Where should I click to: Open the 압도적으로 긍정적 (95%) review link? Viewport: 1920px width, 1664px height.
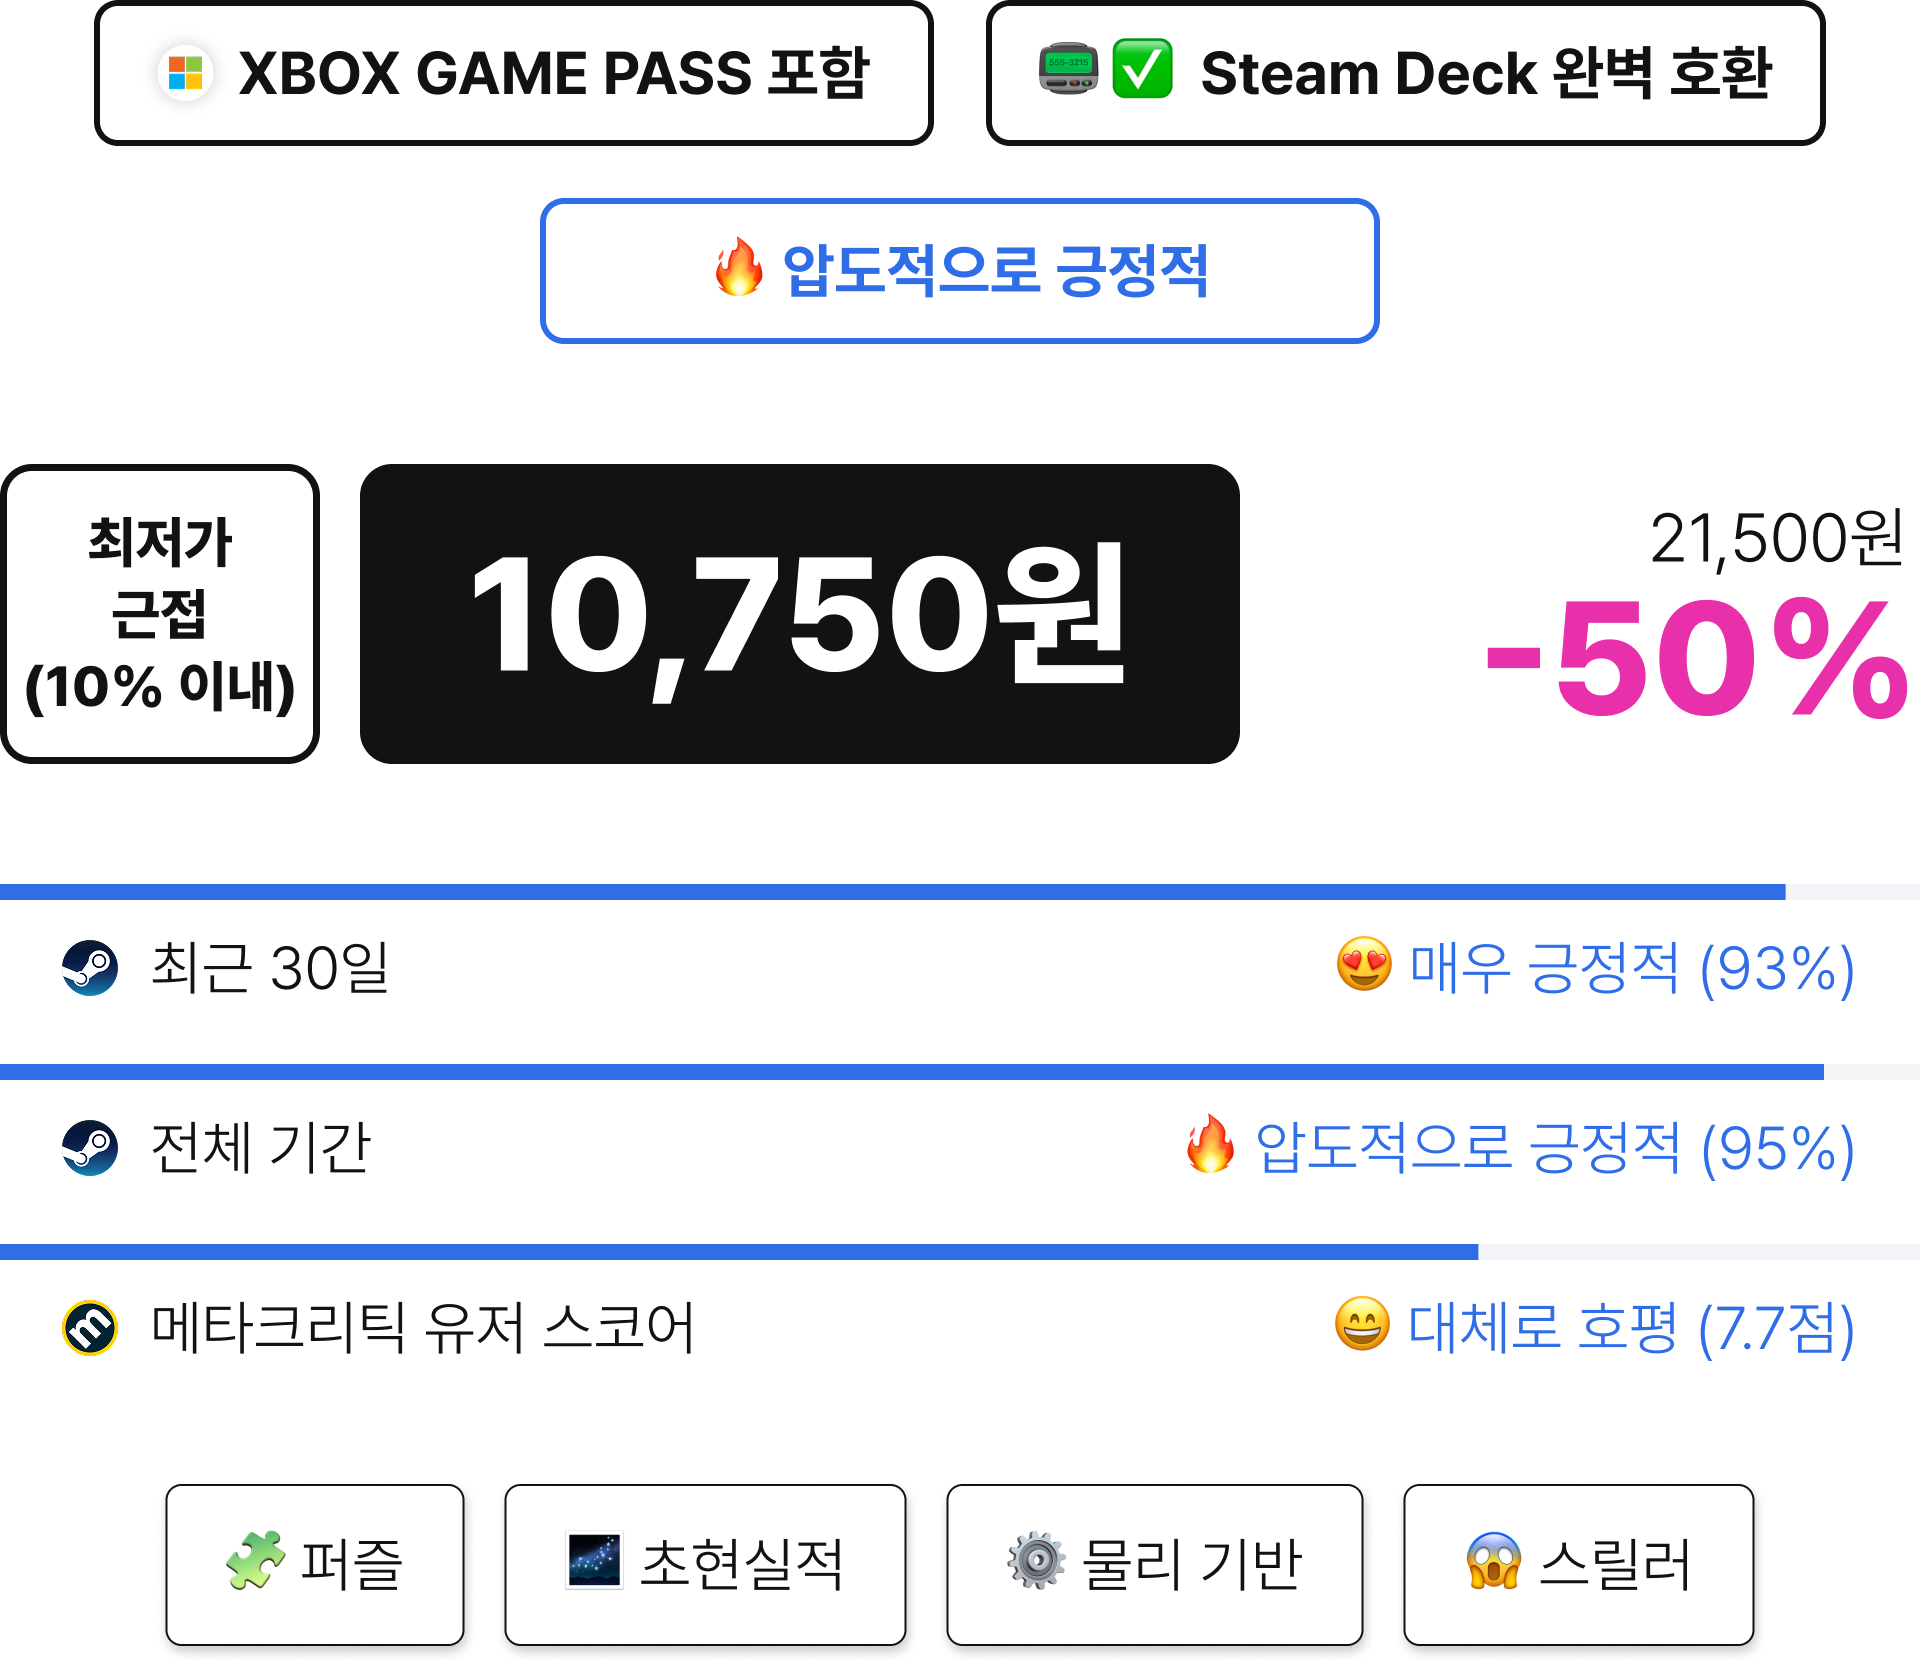click(x=1555, y=1148)
